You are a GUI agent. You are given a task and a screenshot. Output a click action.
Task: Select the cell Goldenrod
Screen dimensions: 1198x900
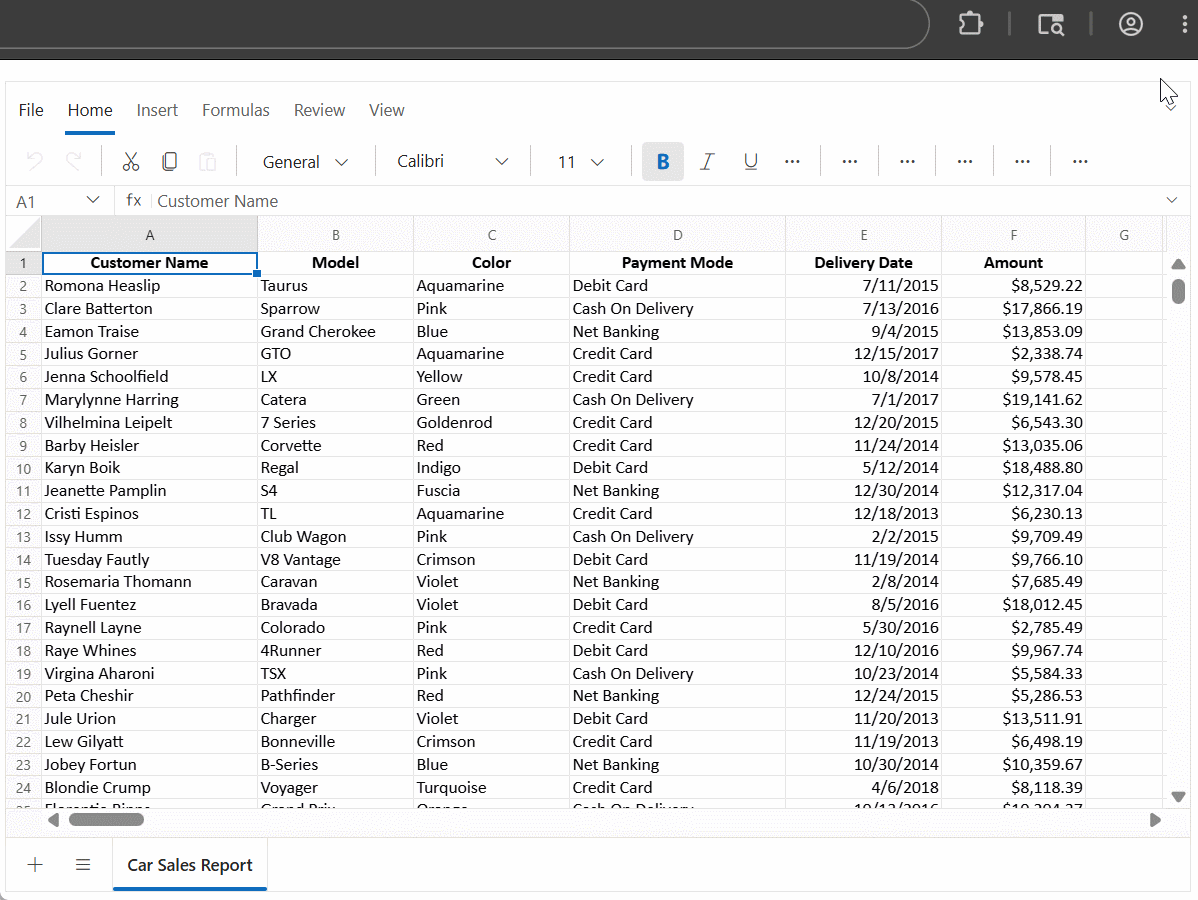[x=491, y=422]
